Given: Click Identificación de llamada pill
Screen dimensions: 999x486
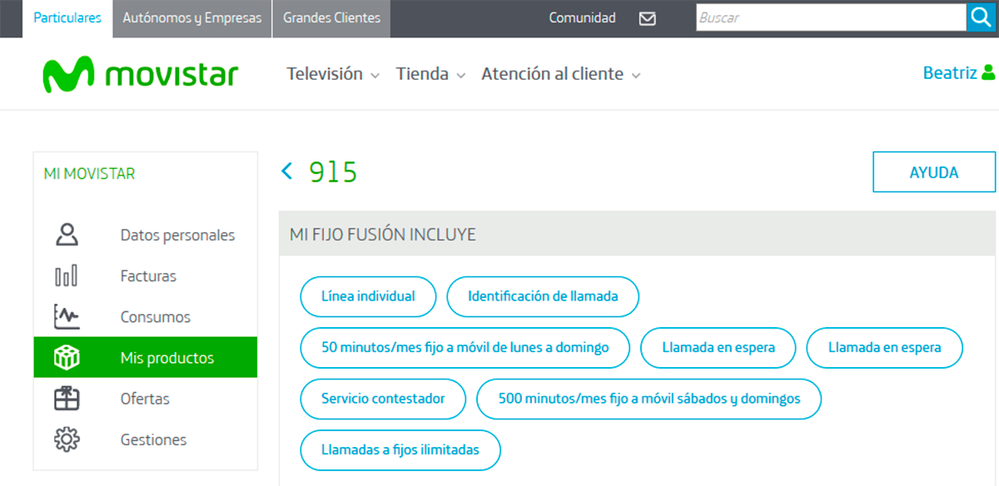Looking at the screenshot, I should click(543, 296).
